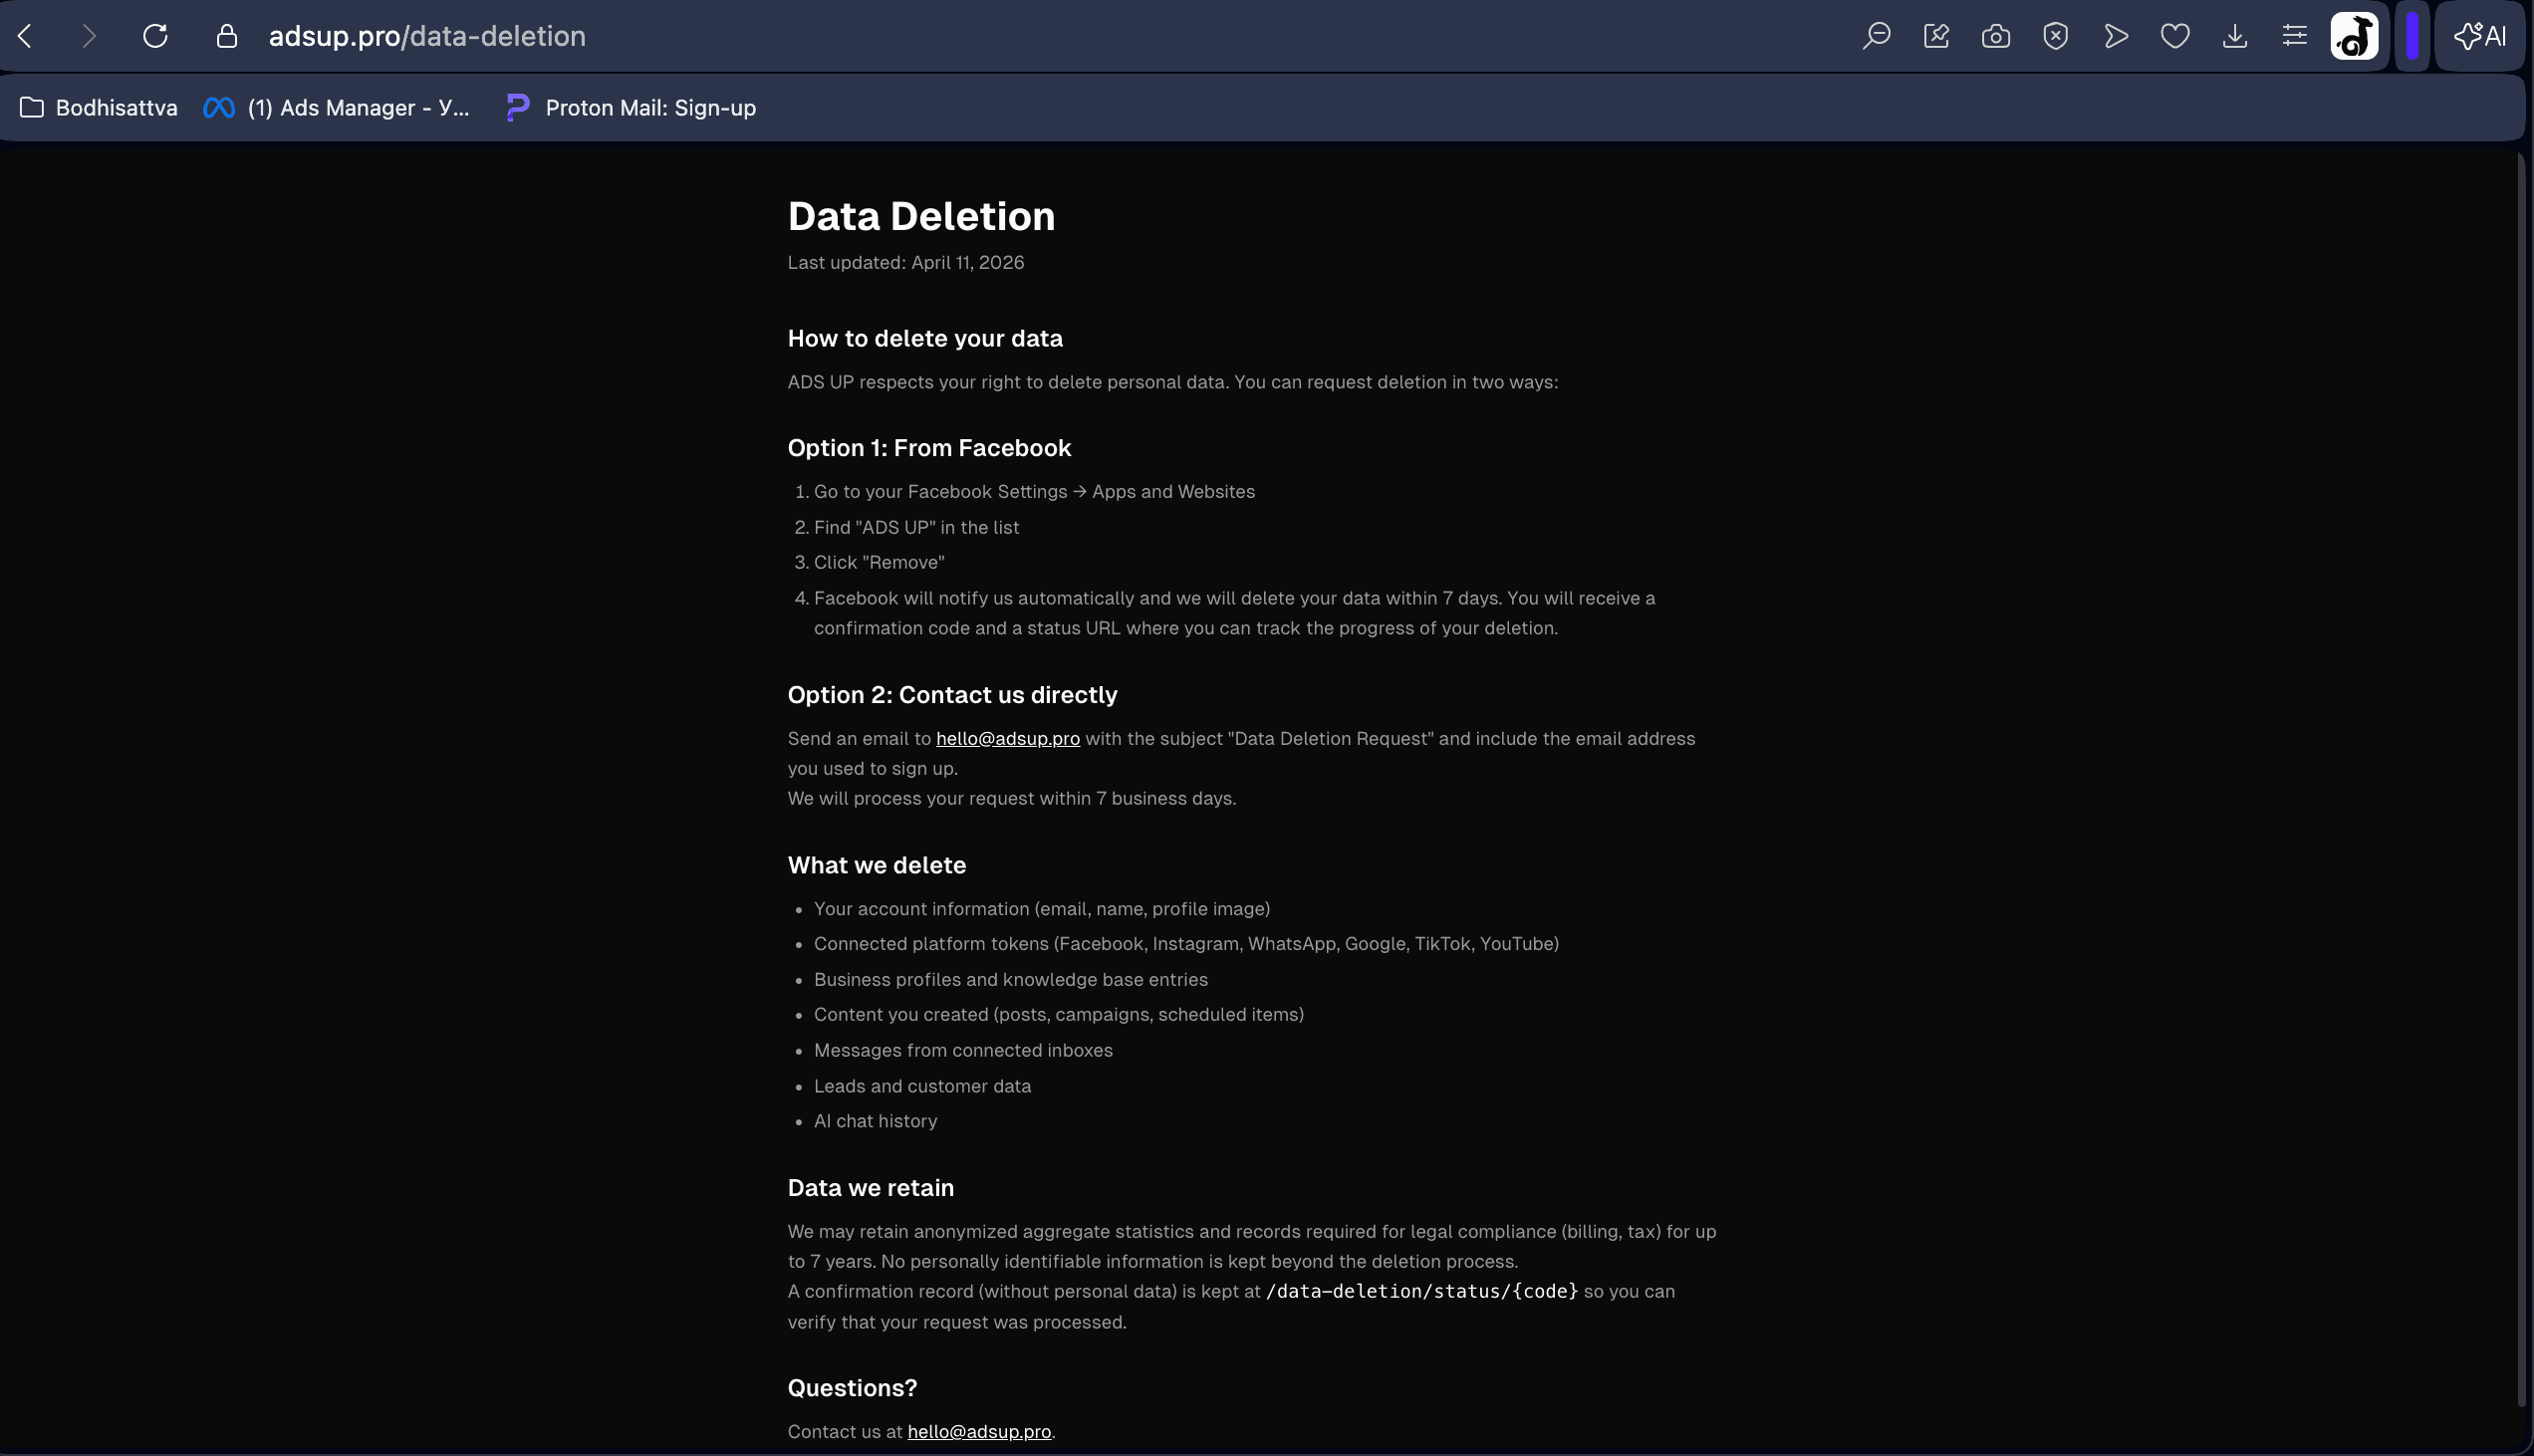Open the AI assistant button
This screenshot has height=1456, width=2534.
(2480, 36)
